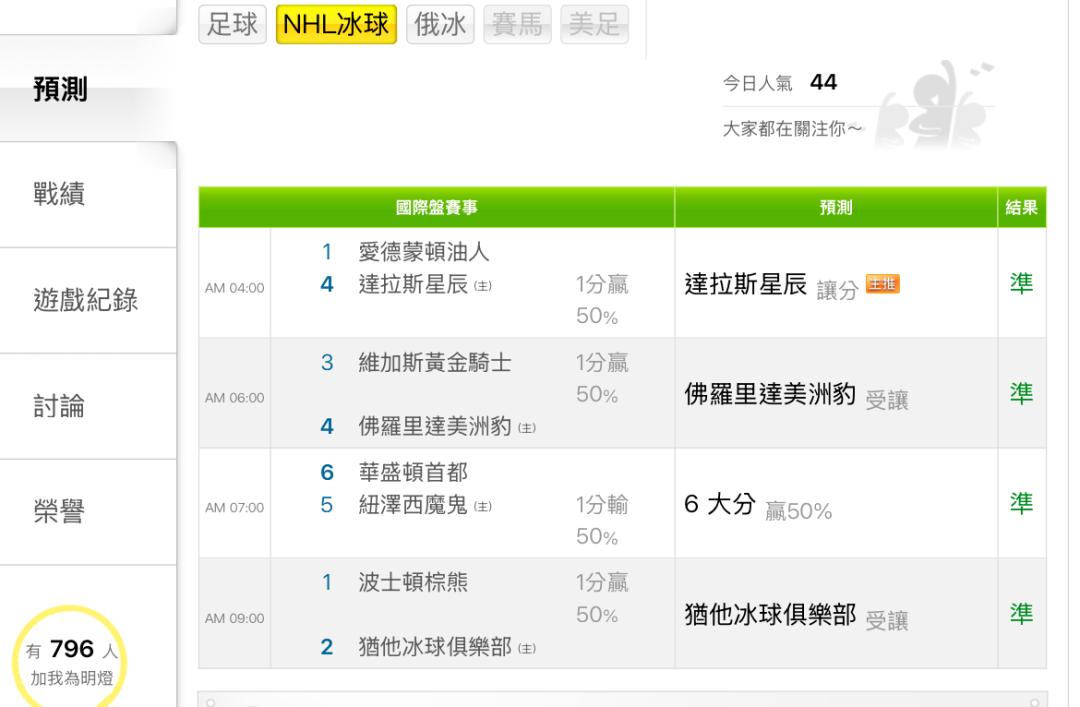Click the 大家都在關注你～ message

tap(792, 129)
